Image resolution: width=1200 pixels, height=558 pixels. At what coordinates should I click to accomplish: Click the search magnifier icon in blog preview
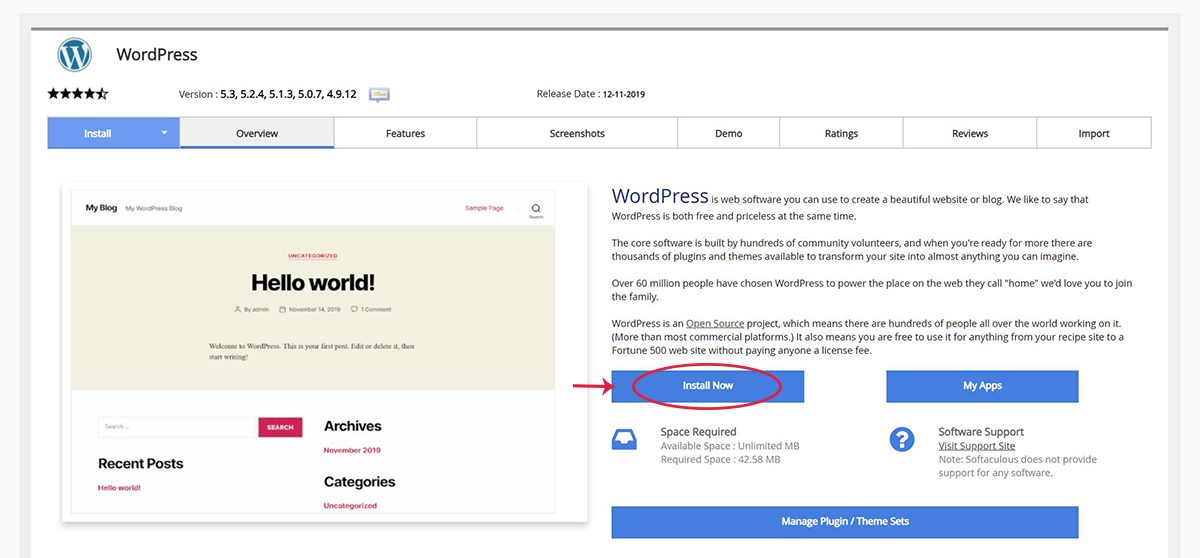click(536, 208)
